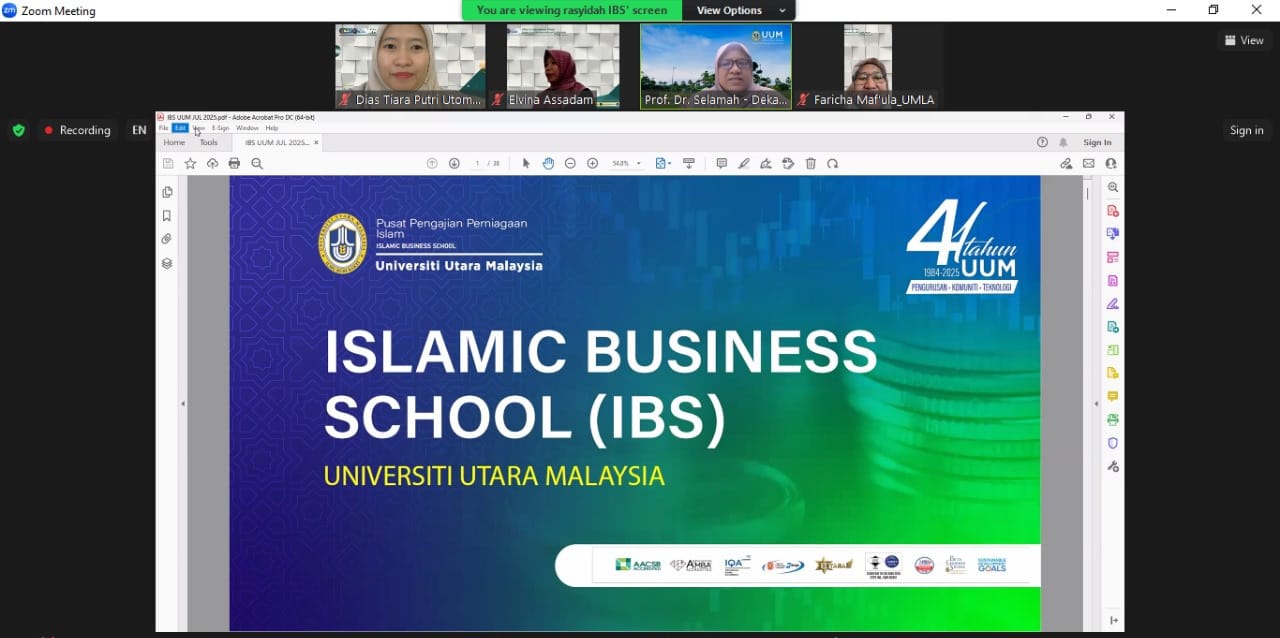Collapse the left navigation pane arrow
The width and height of the screenshot is (1280, 638).
point(182,403)
